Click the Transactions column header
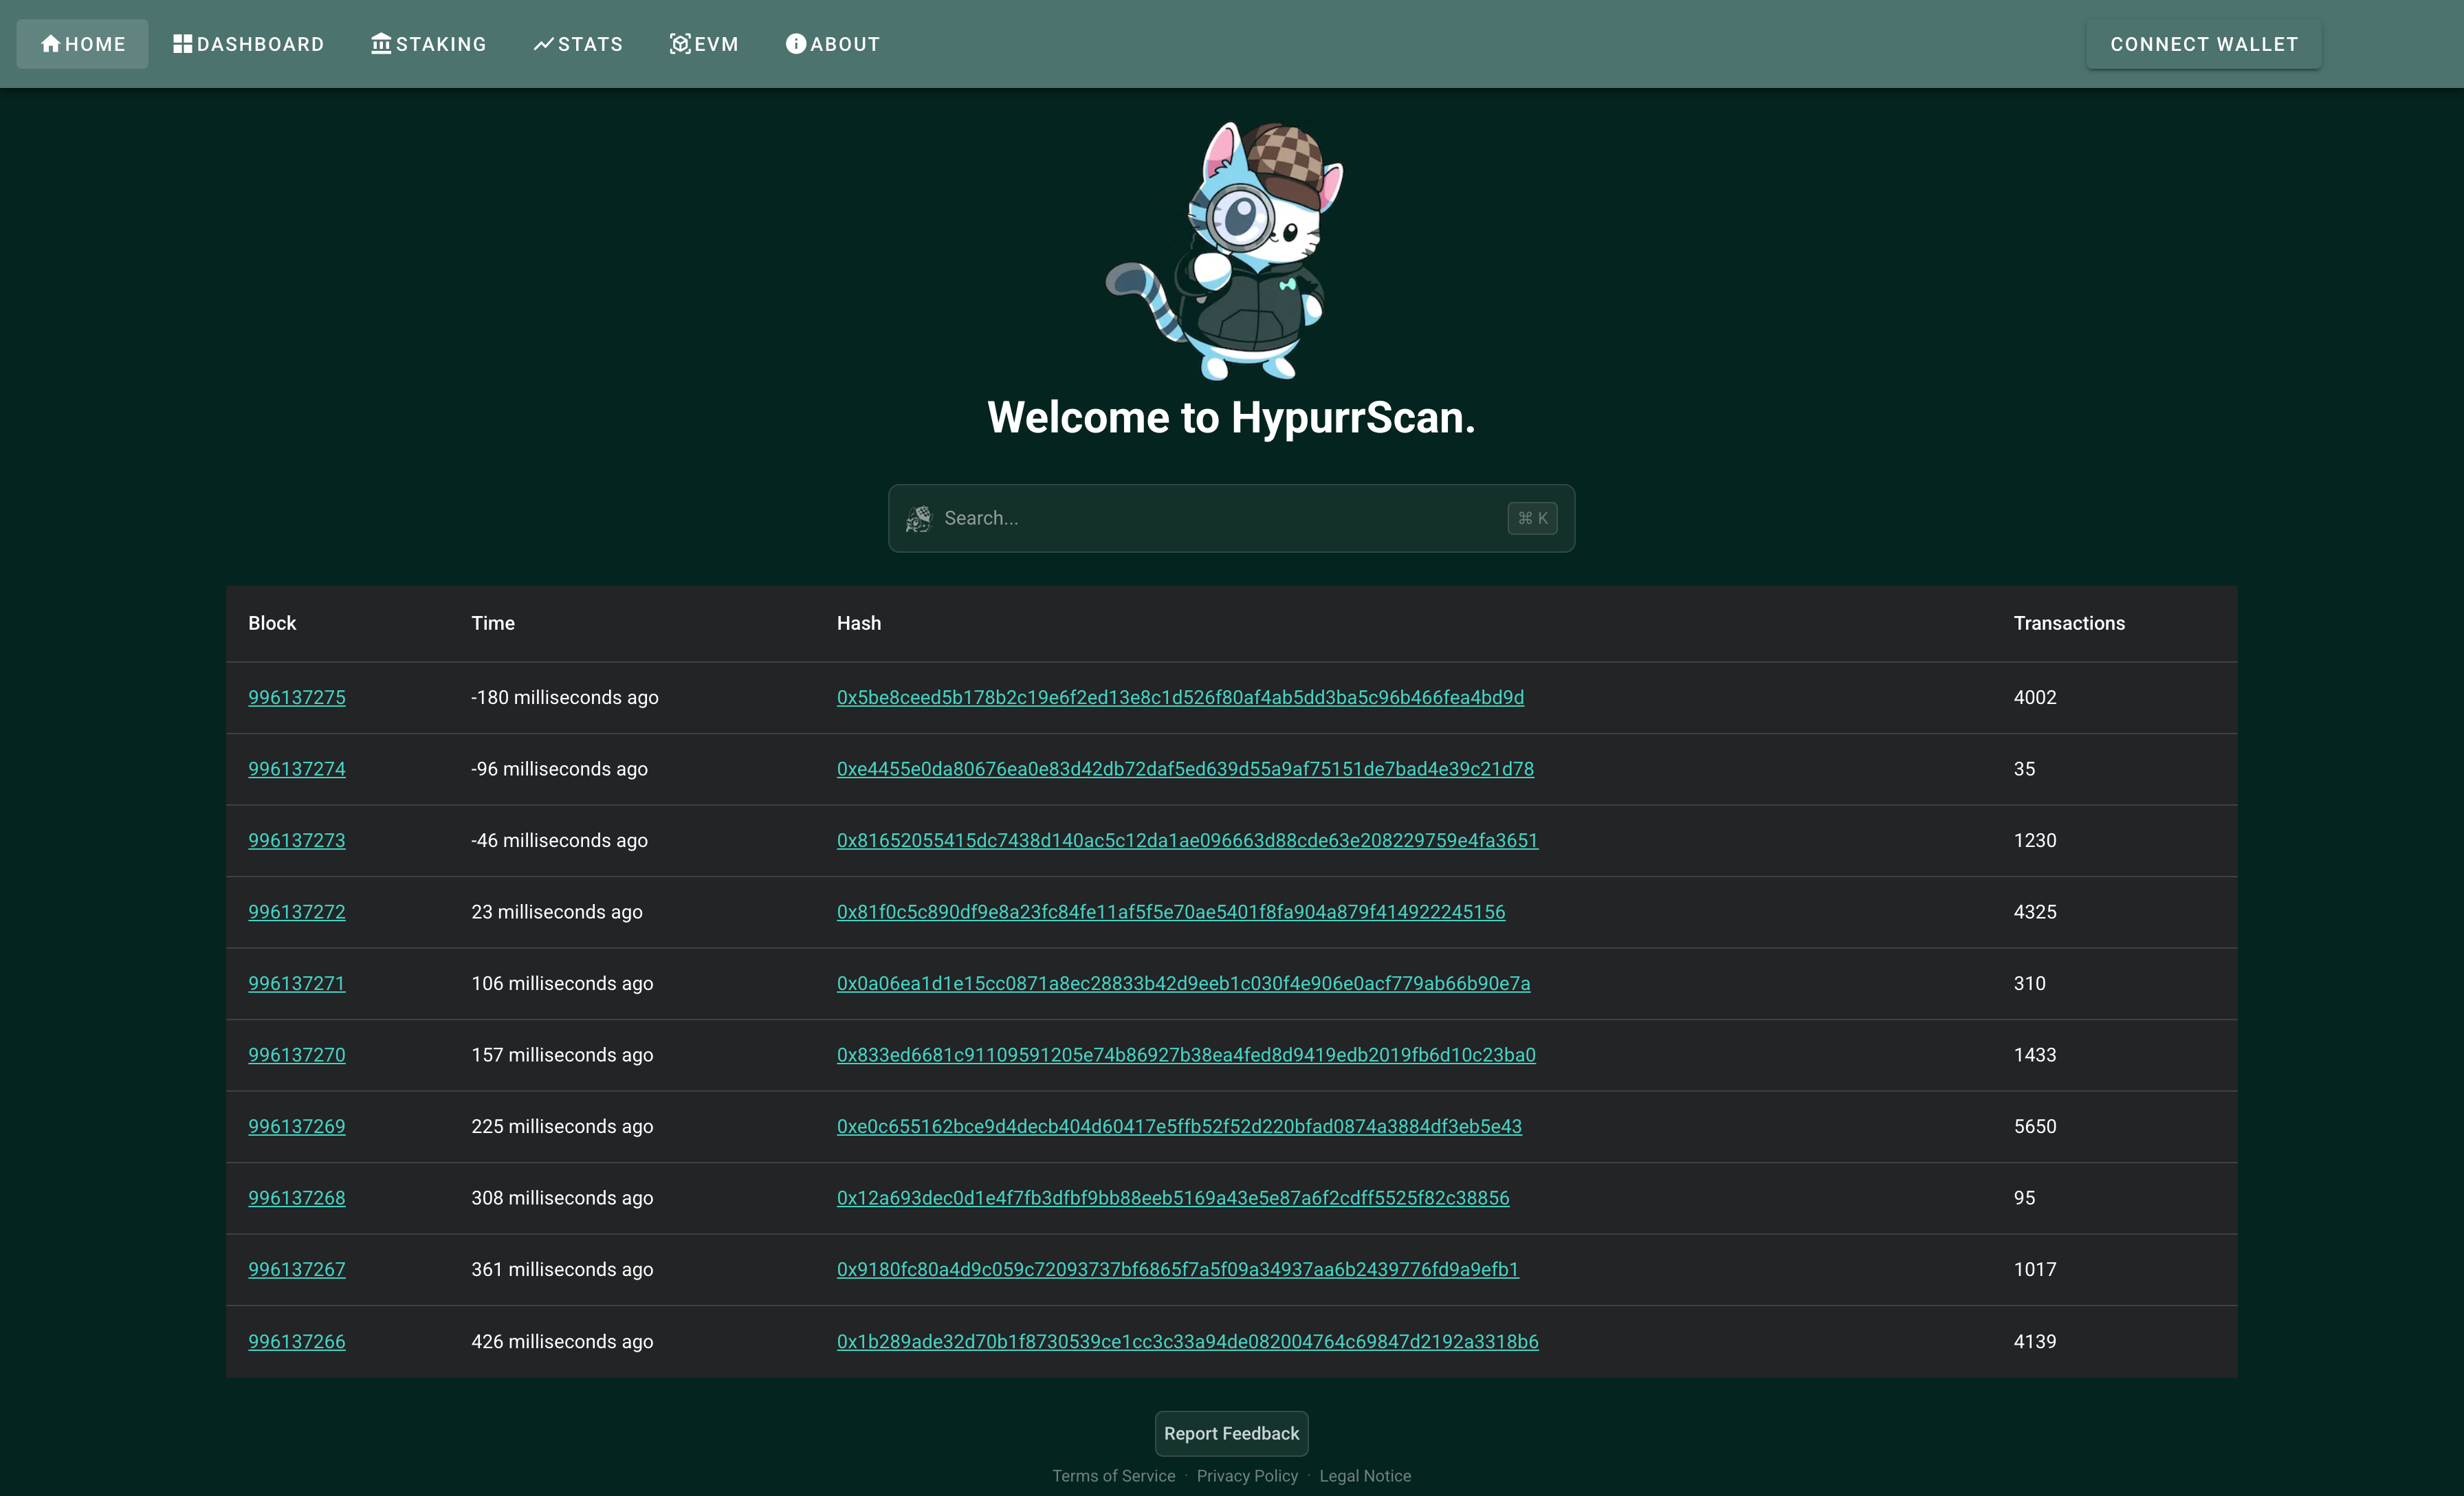 pyautogui.click(x=2069, y=623)
